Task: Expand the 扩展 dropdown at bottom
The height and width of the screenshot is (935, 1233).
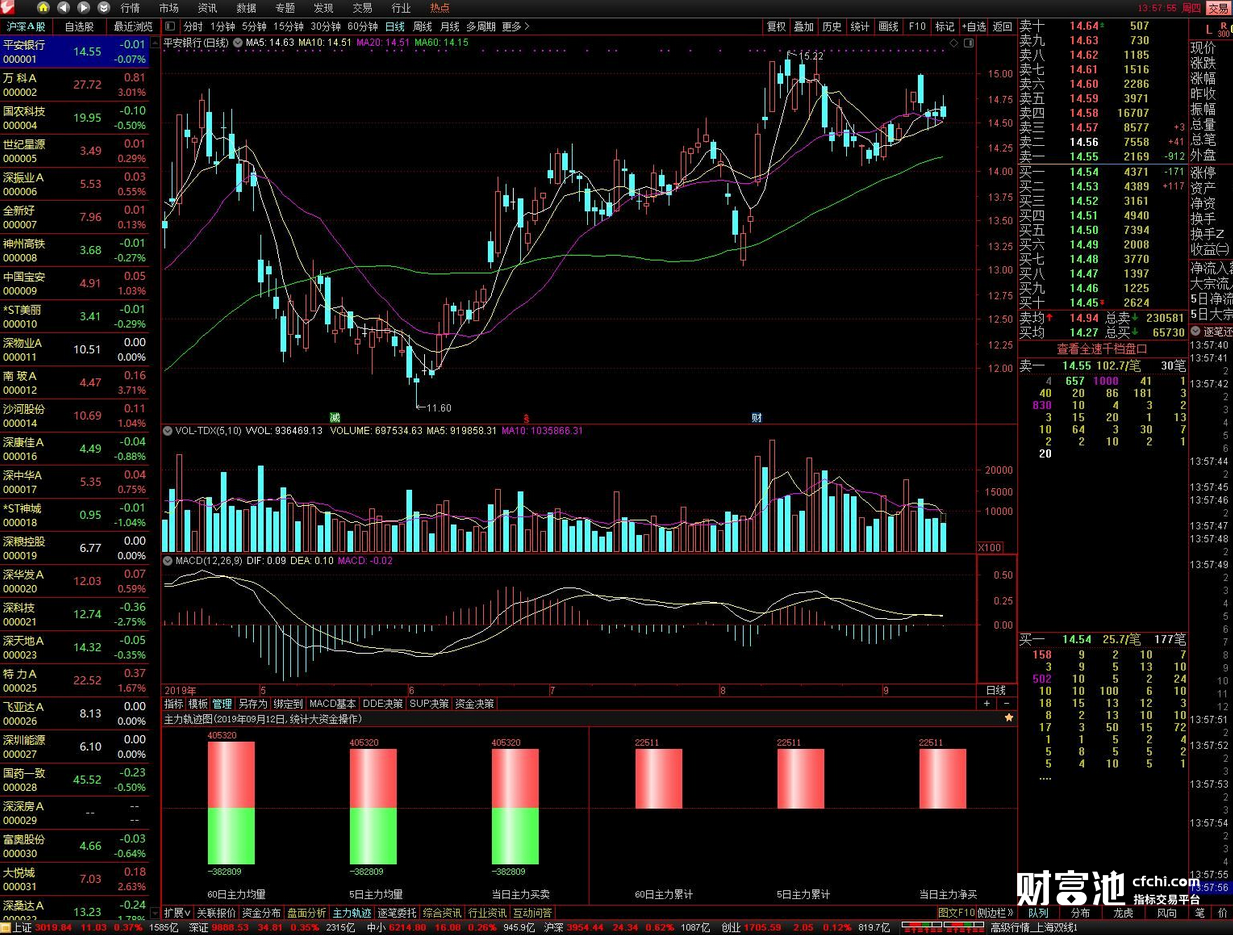Action: coord(177,913)
